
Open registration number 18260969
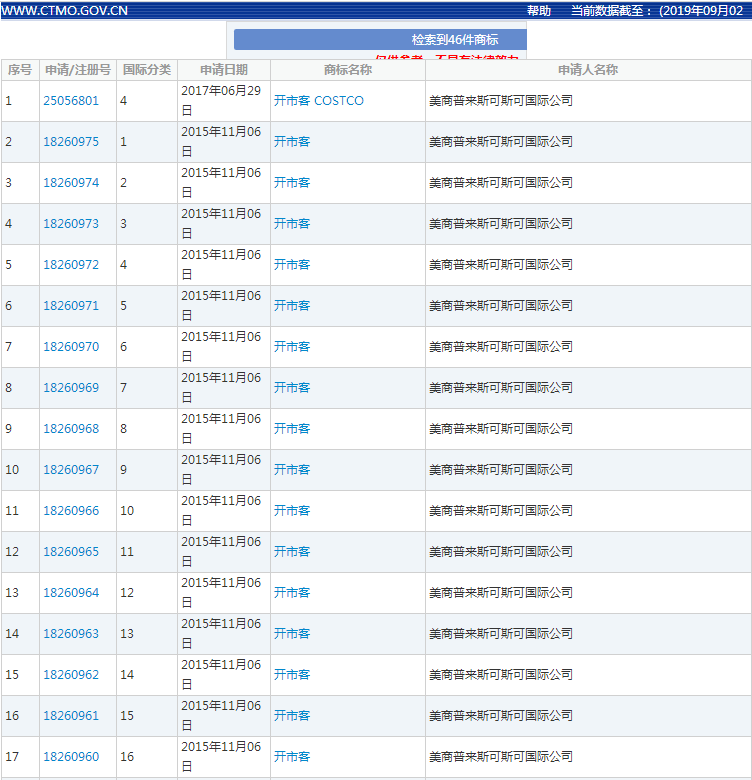click(71, 388)
